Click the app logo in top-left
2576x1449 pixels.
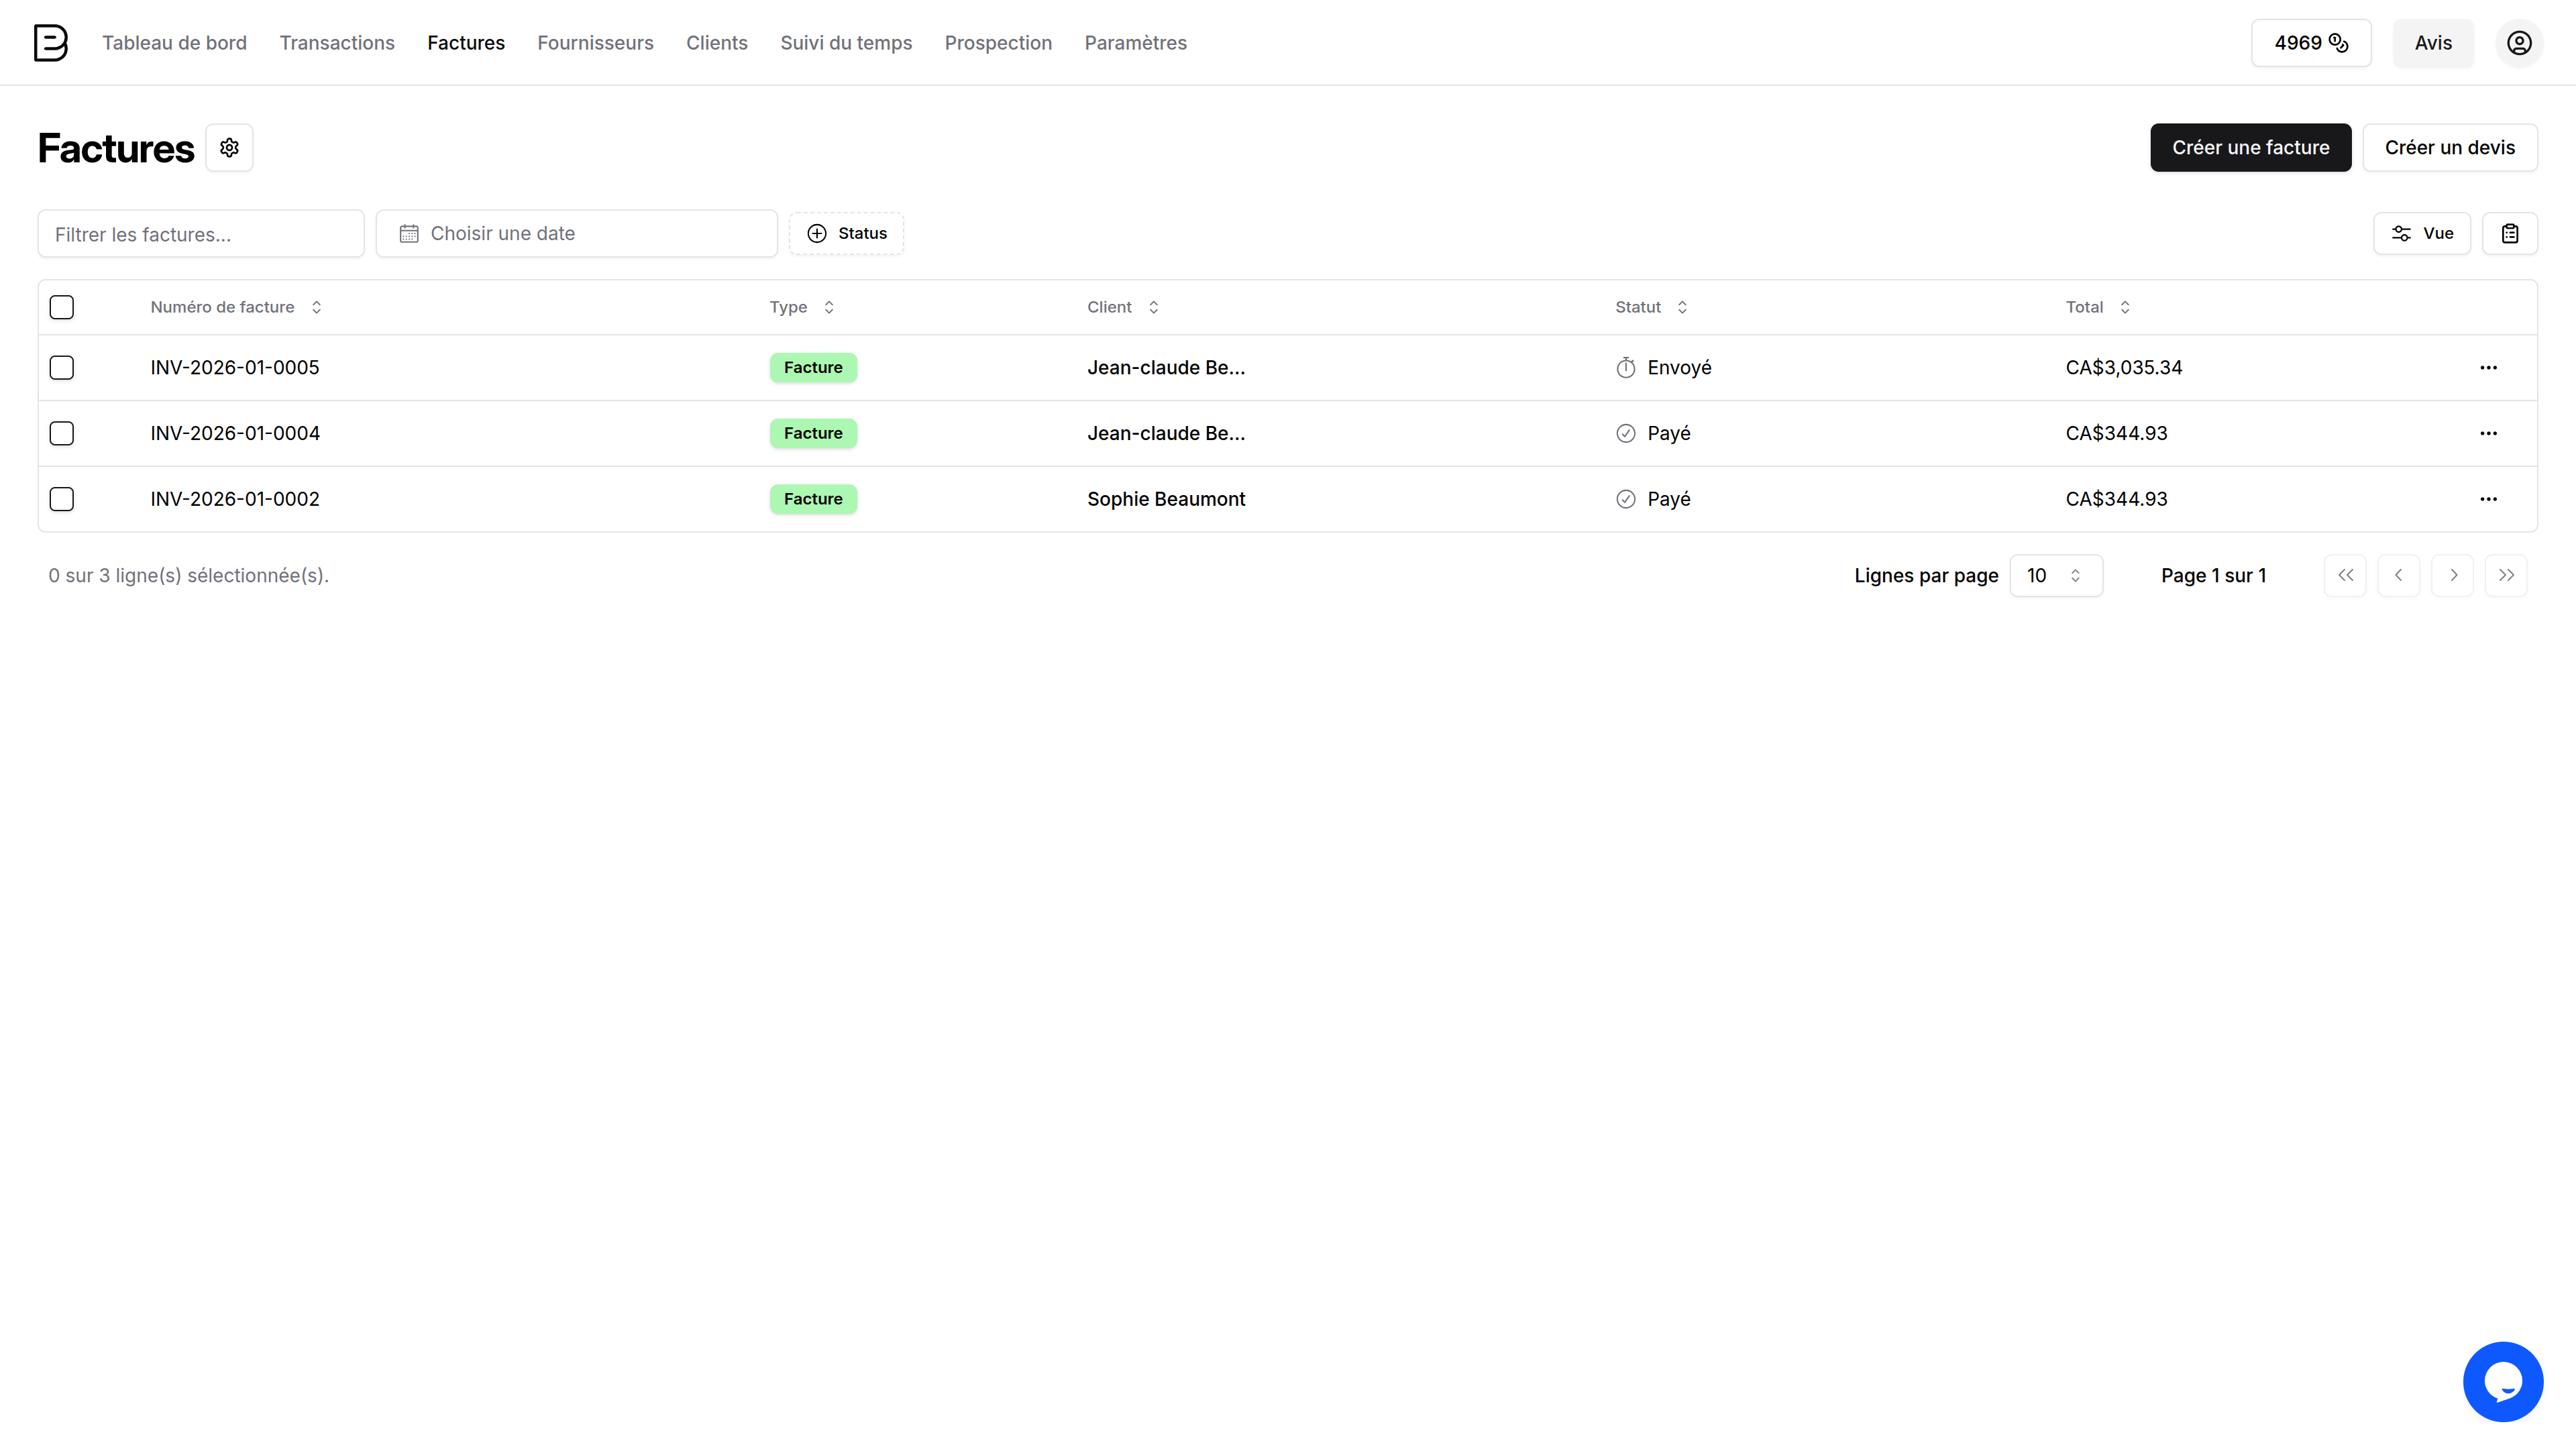pyautogui.click(x=50, y=43)
